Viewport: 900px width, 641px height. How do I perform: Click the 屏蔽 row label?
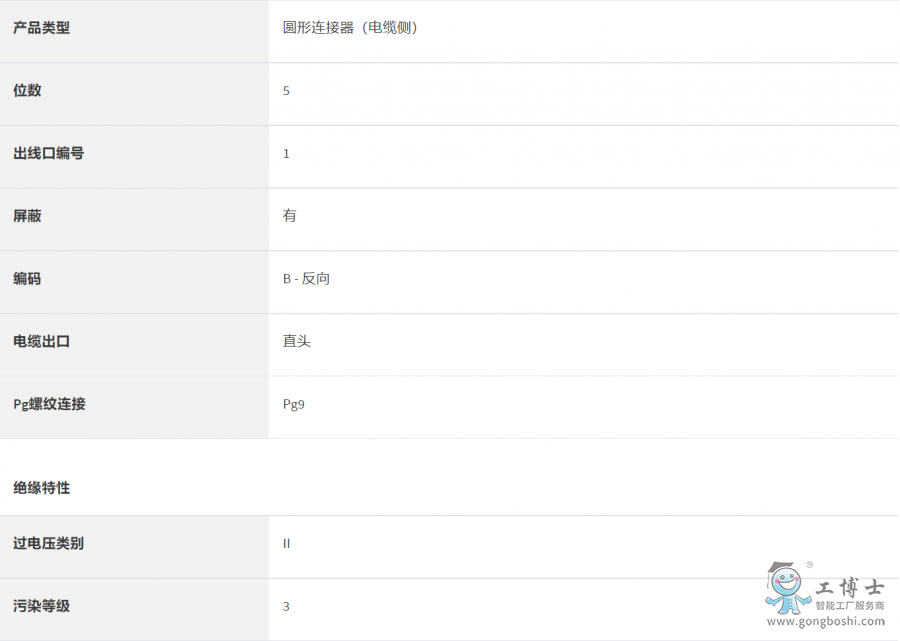27,216
